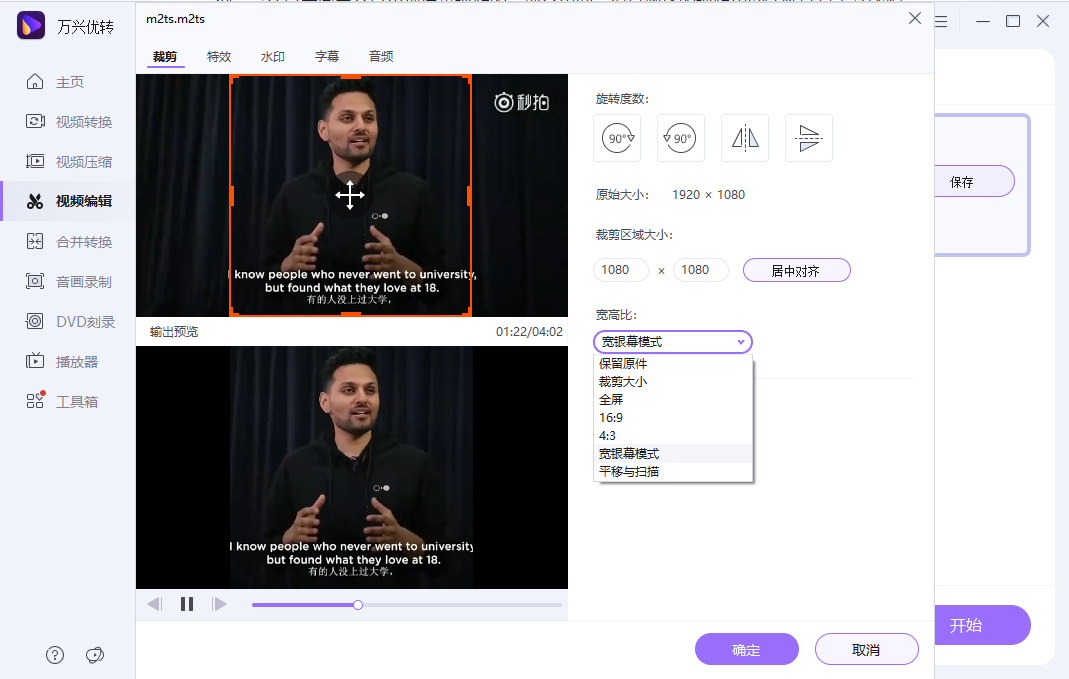This screenshot has width=1069, height=679.
Task: Choose 宽银幕模式 option in list
Action: pyautogui.click(x=674, y=453)
